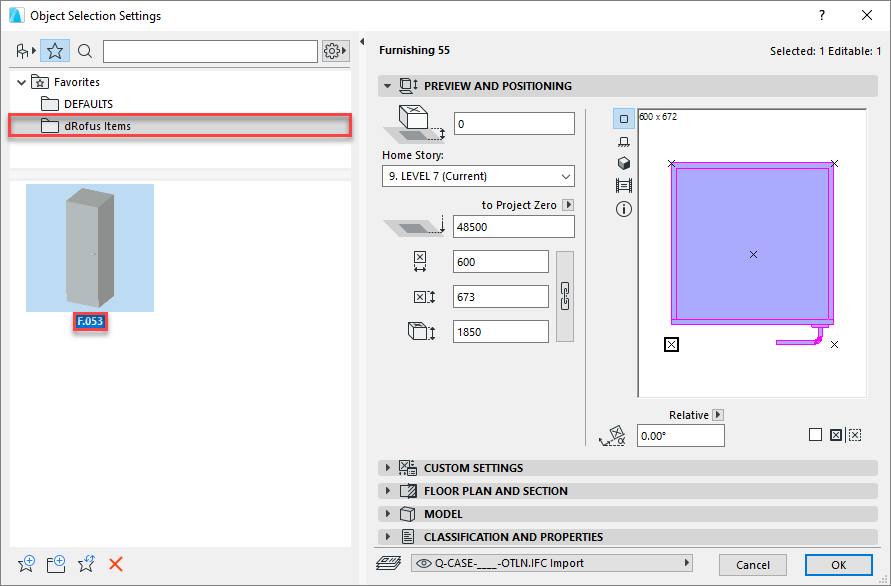Image resolution: width=891 pixels, height=586 pixels.
Task: Expand the Floor Plan and Section panel
Action: 495,491
